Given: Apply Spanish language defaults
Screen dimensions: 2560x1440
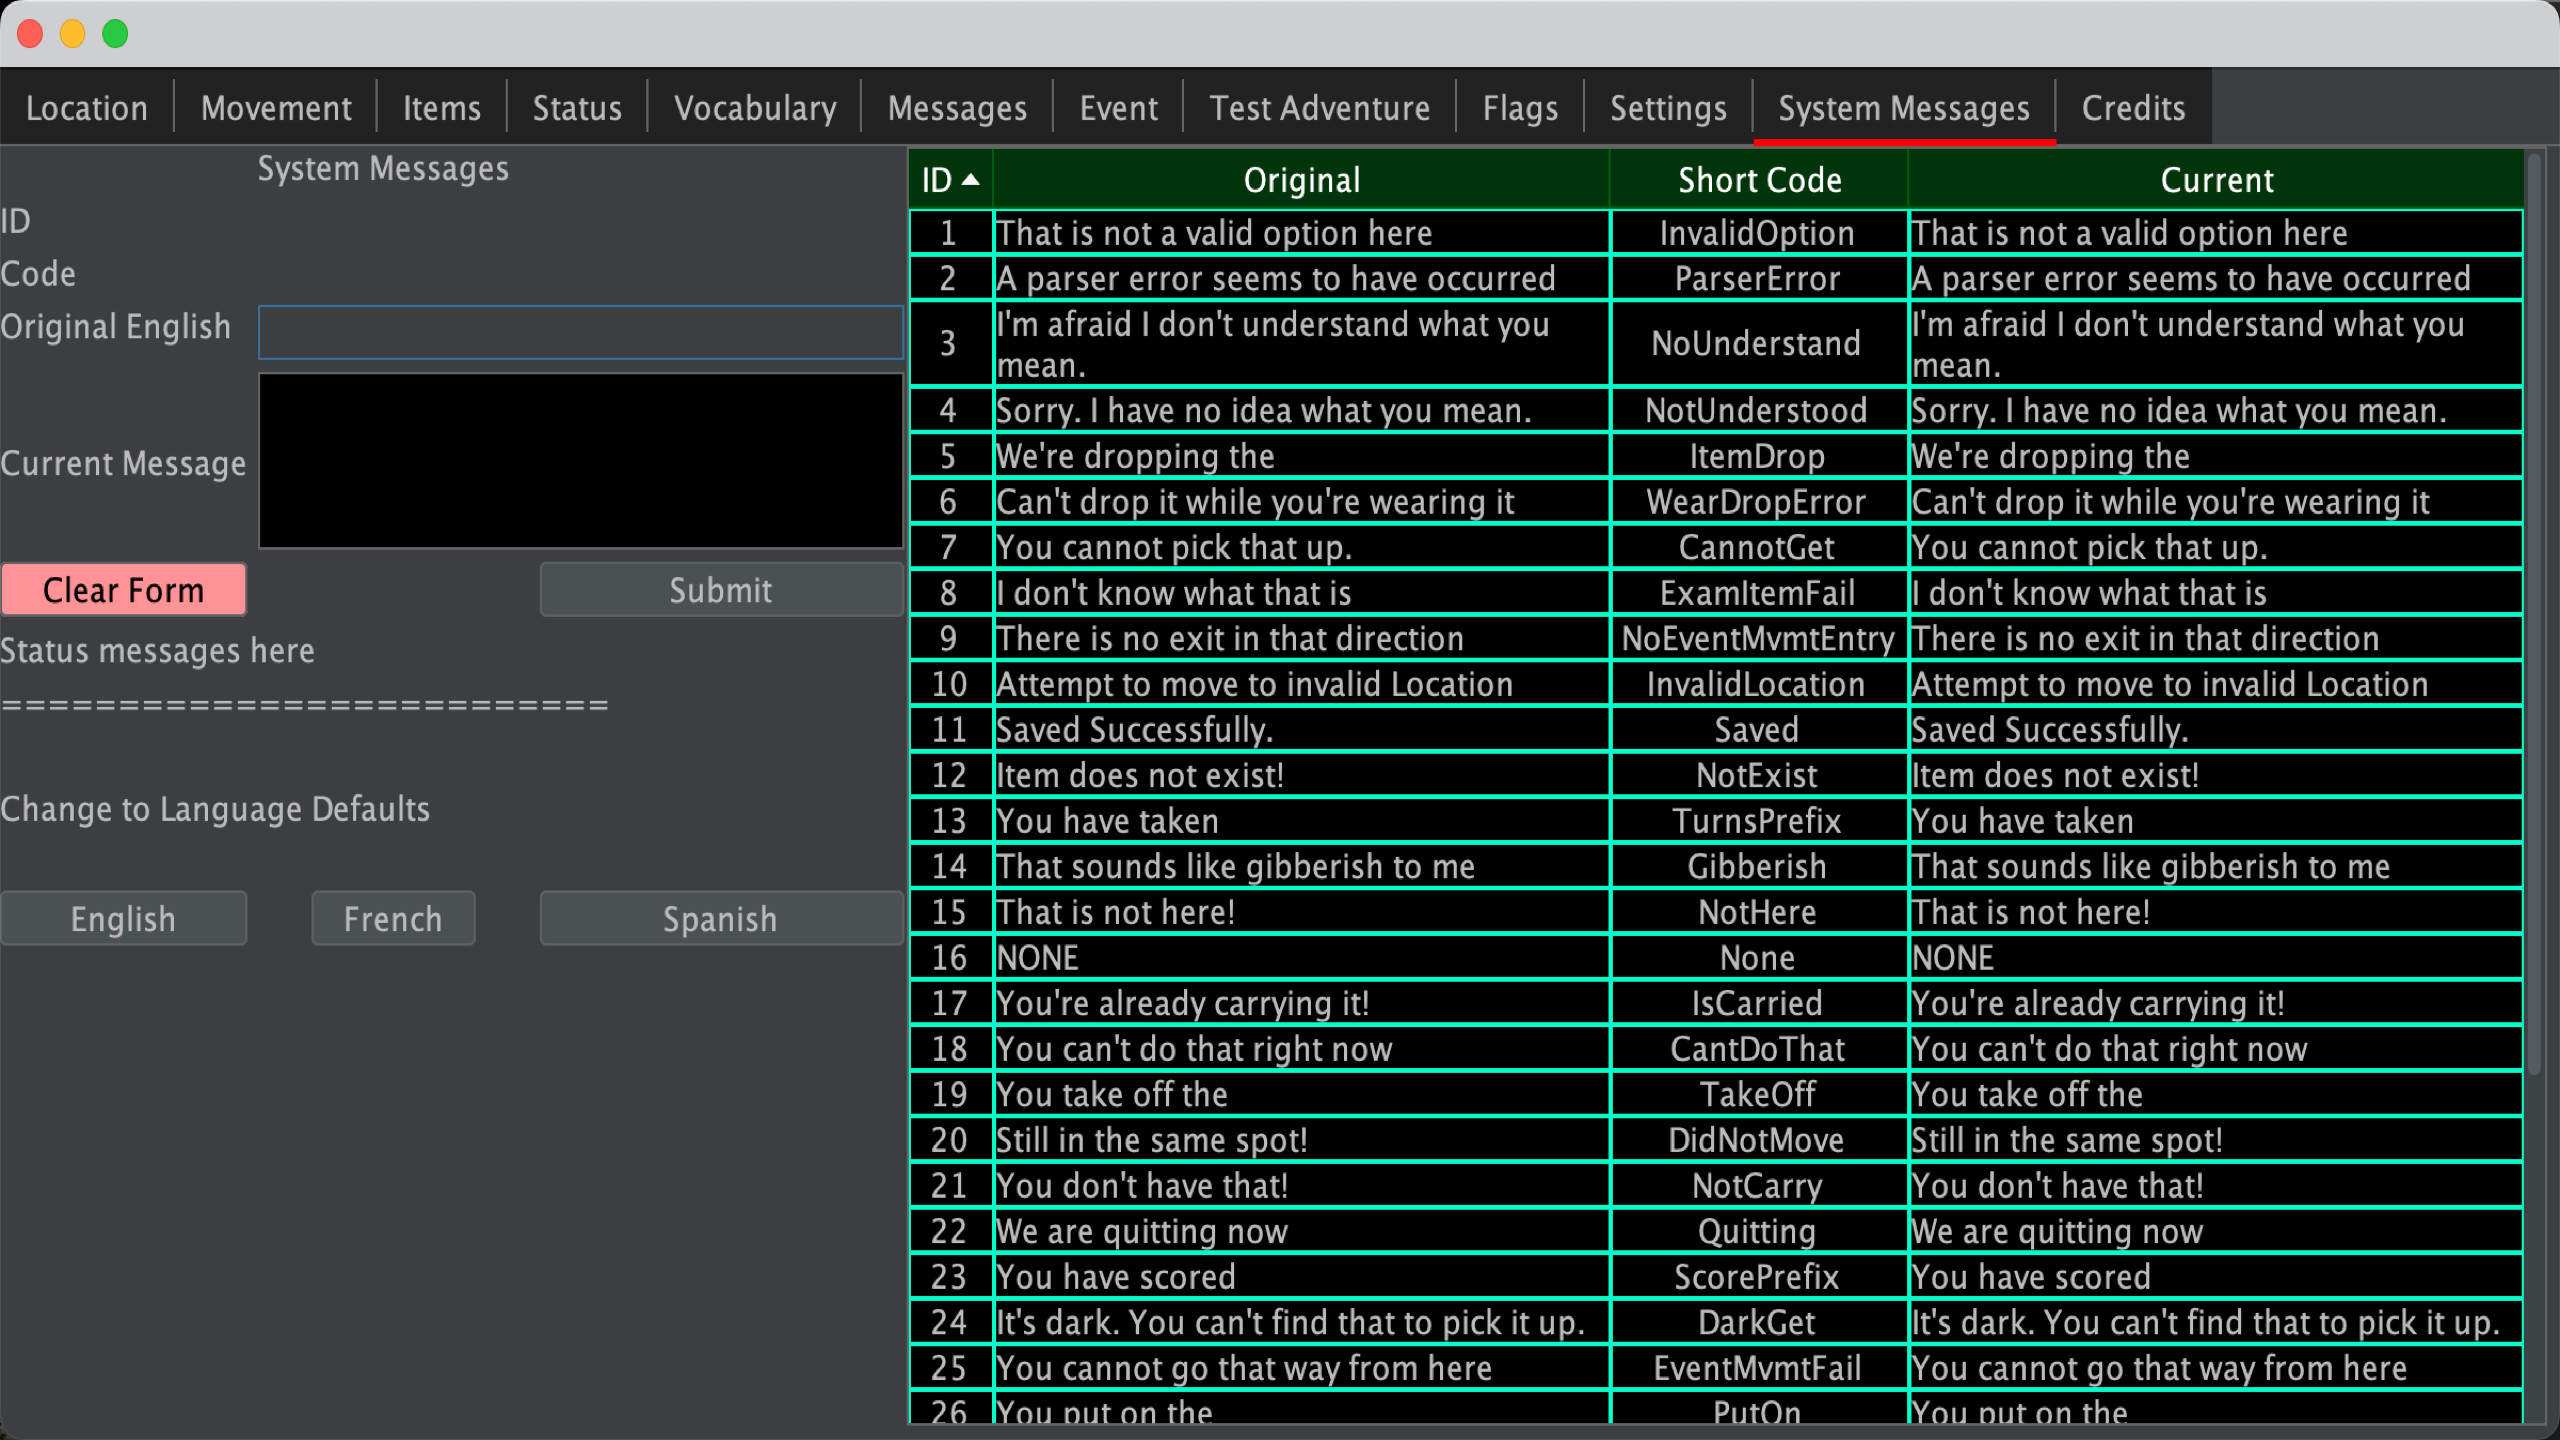Looking at the screenshot, I should [721, 918].
